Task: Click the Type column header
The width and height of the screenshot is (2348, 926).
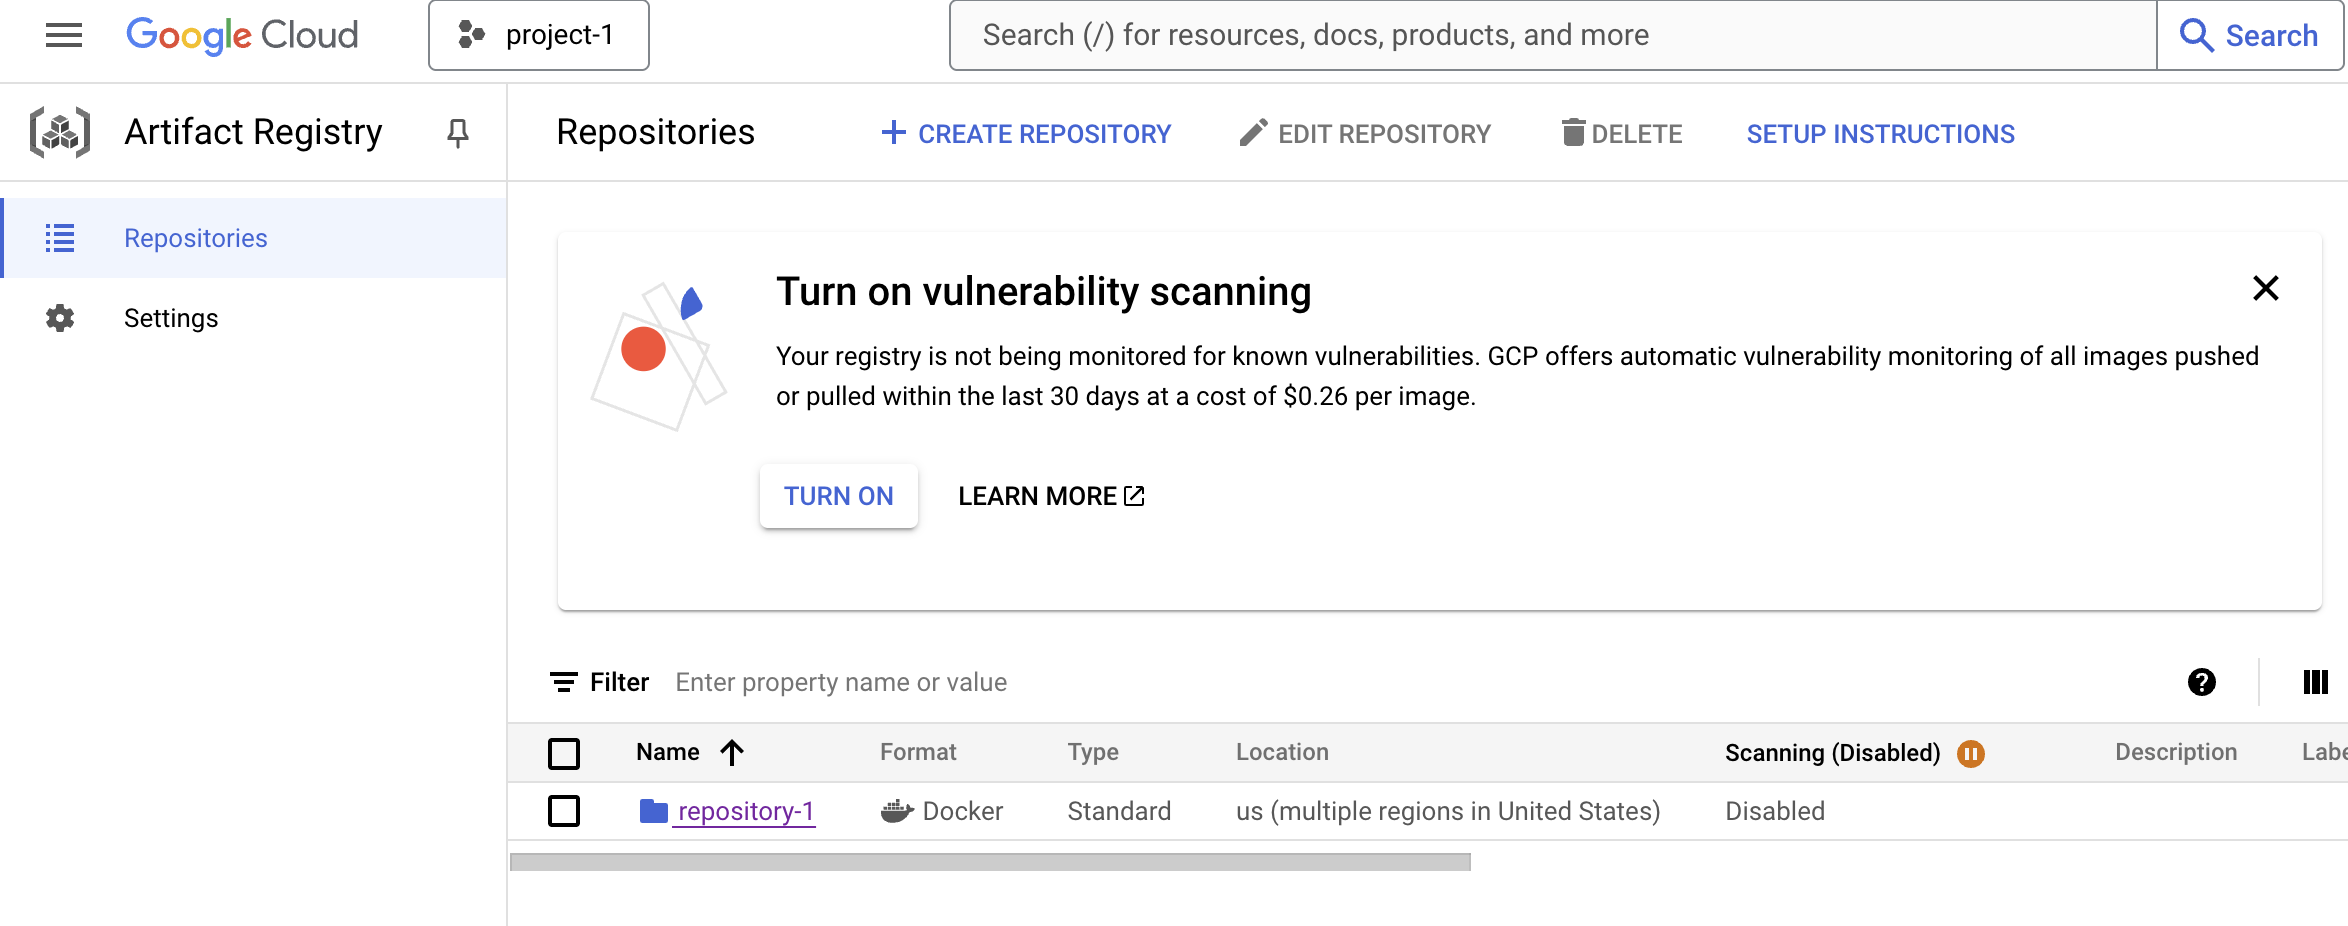Action: [x=1093, y=752]
